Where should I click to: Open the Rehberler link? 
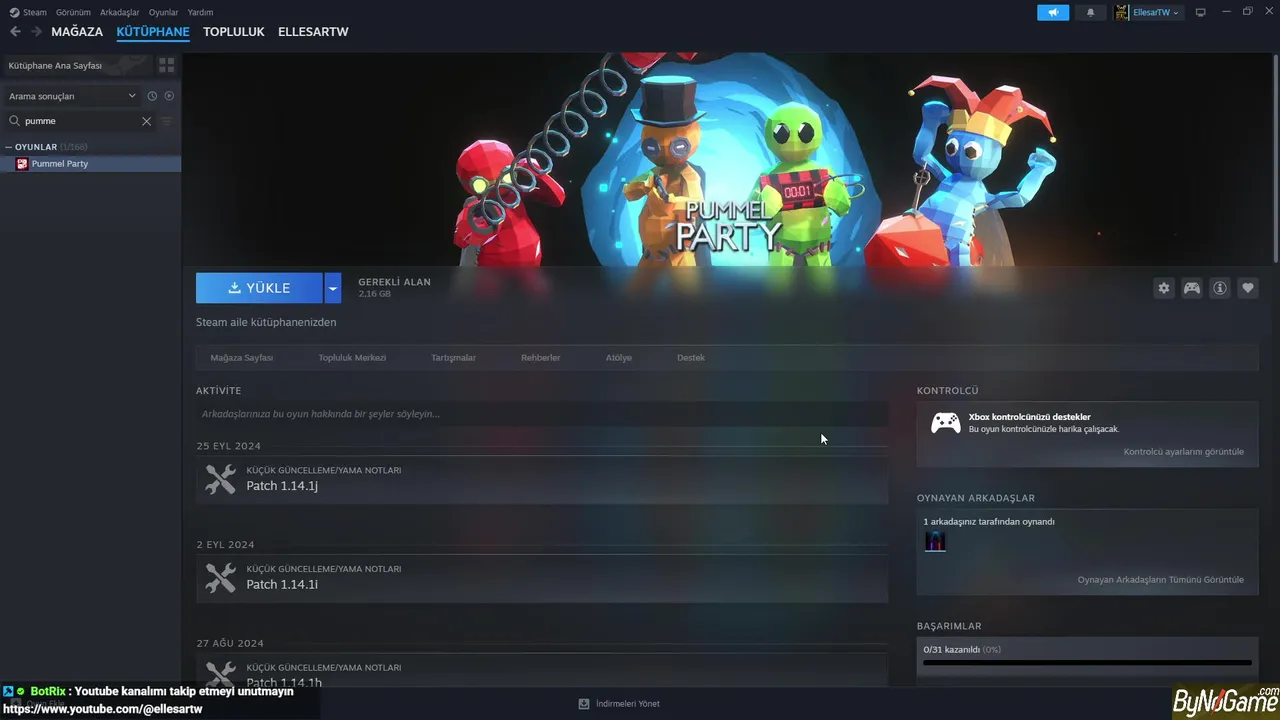[x=540, y=357]
